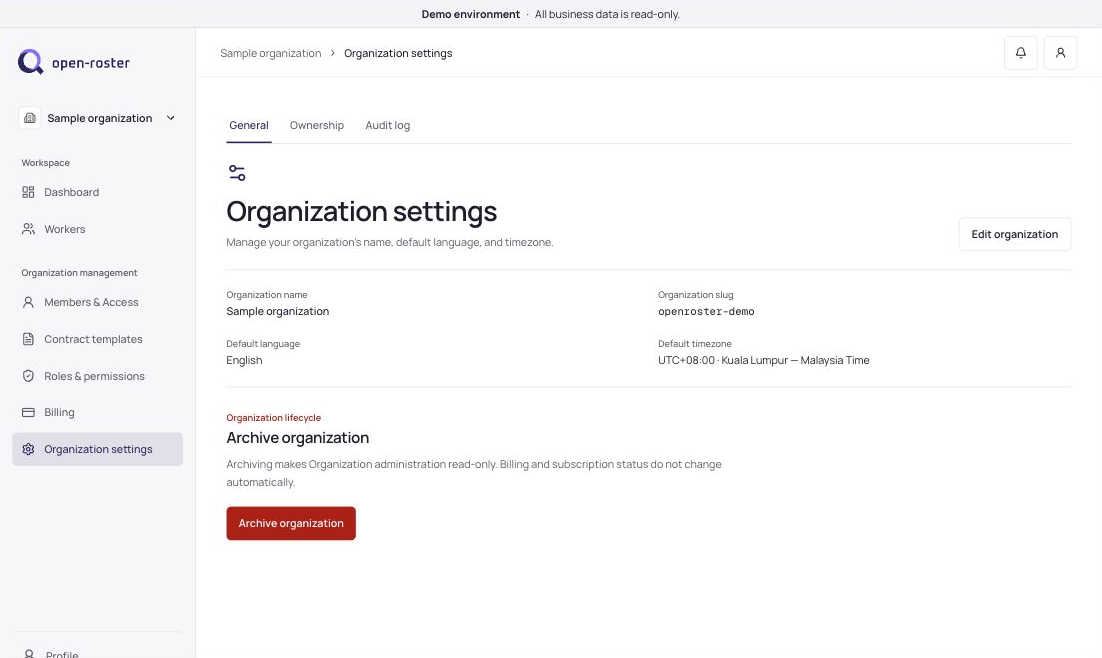Select Organization settings in sidebar
Image resolution: width=1102 pixels, height=658 pixels.
coord(98,449)
